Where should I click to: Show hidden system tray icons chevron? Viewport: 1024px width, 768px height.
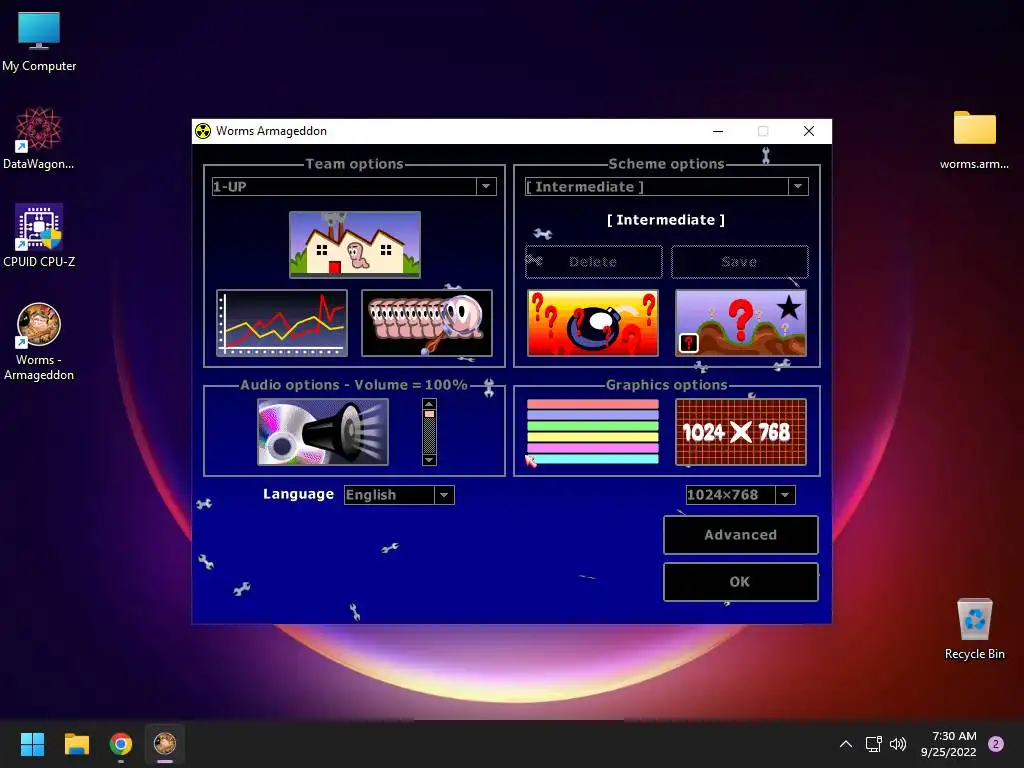pyautogui.click(x=846, y=744)
